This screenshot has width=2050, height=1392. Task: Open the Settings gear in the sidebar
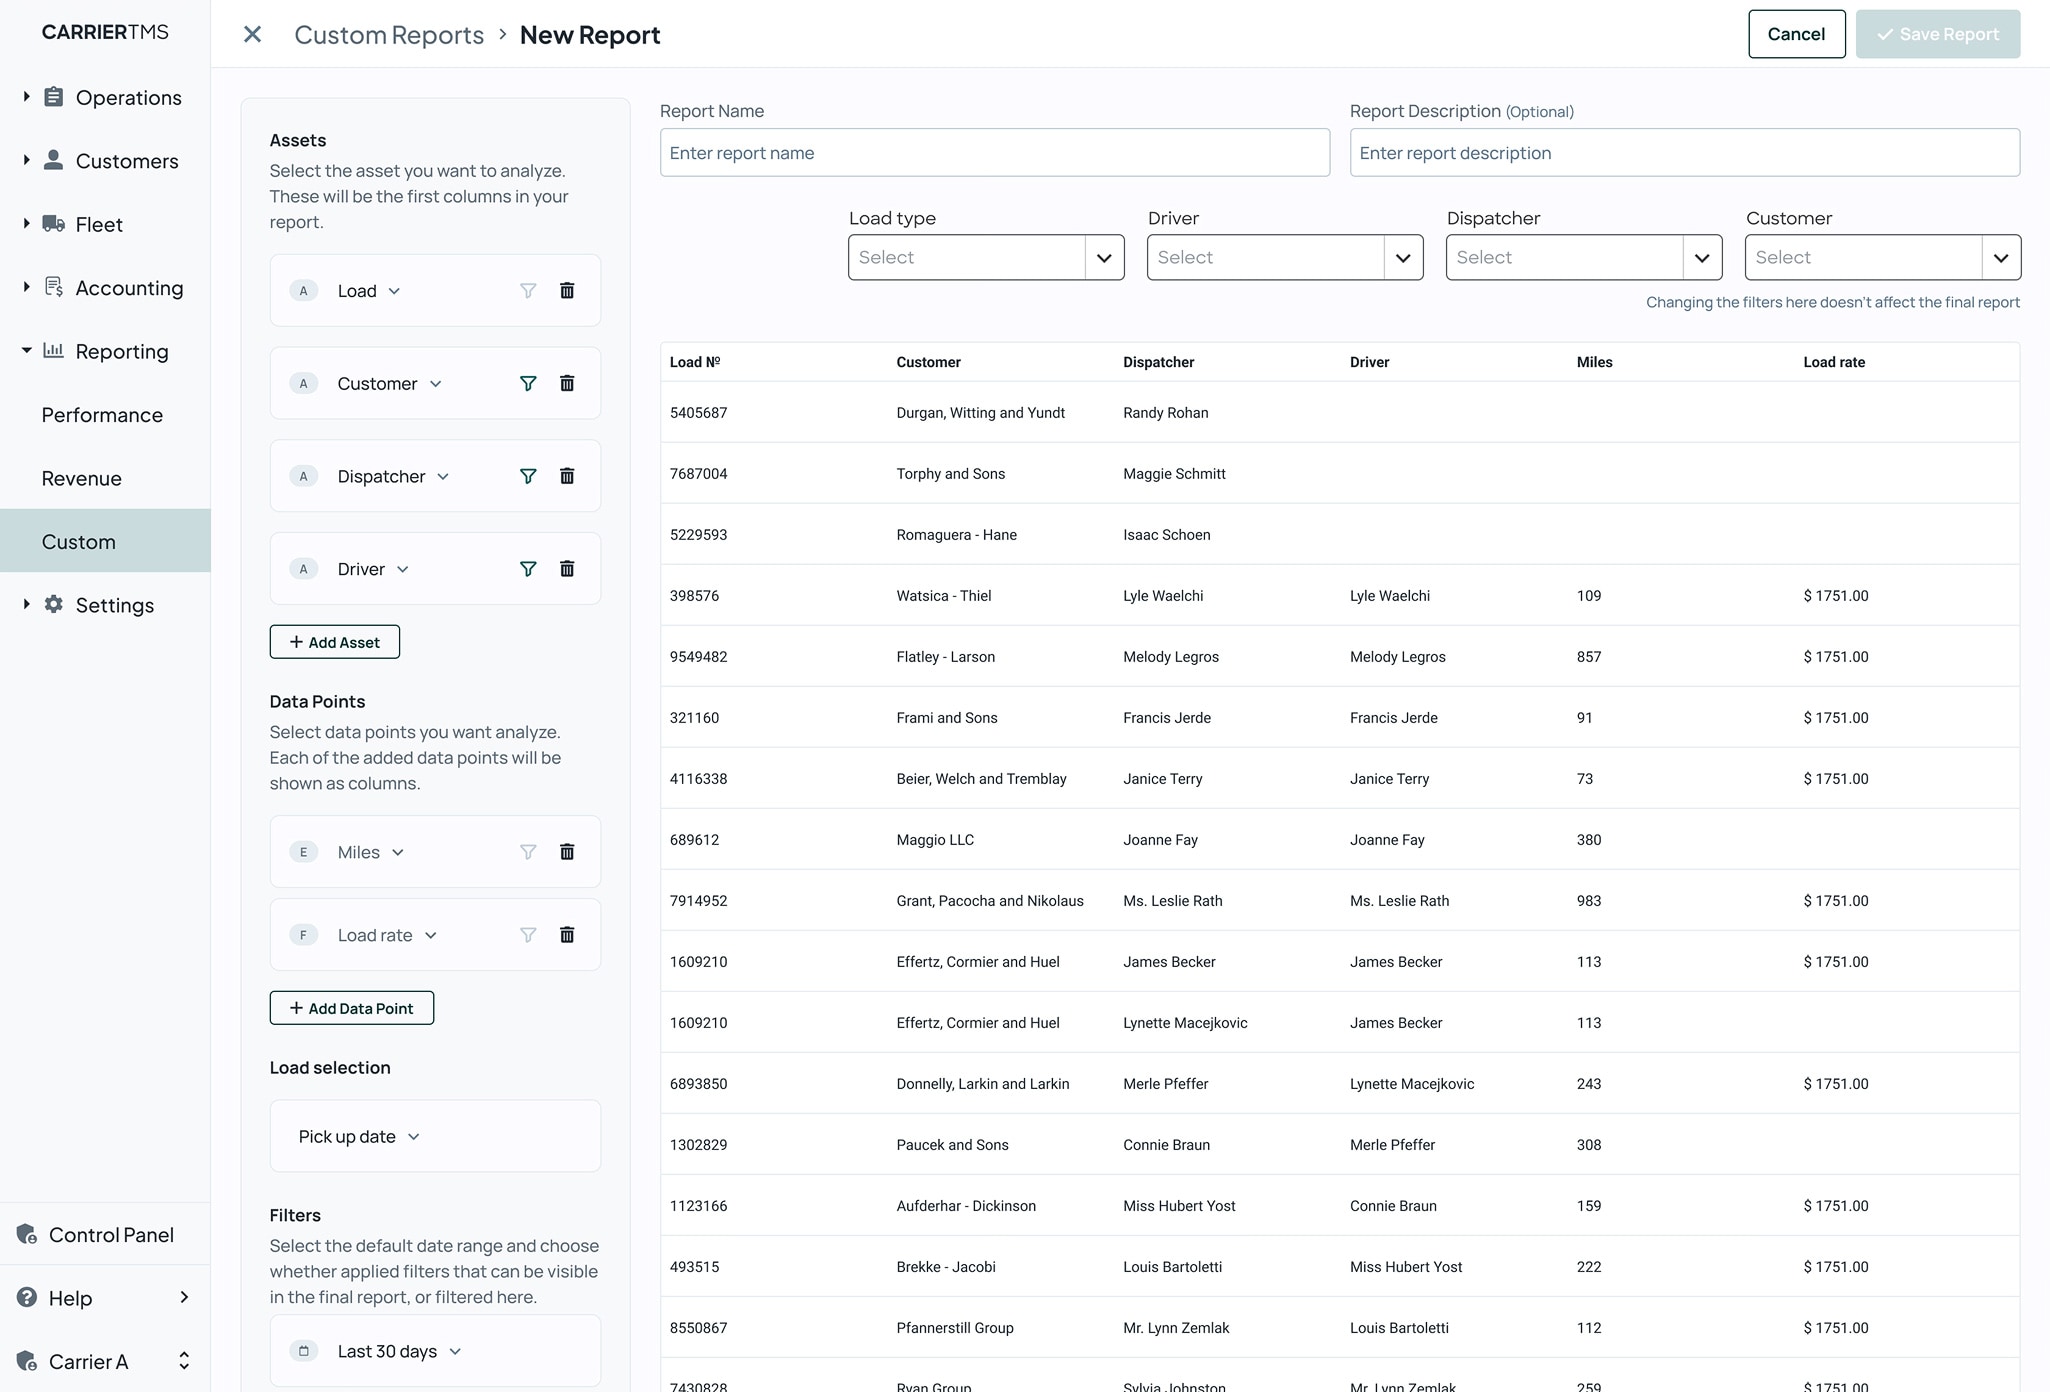click(53, 604)
